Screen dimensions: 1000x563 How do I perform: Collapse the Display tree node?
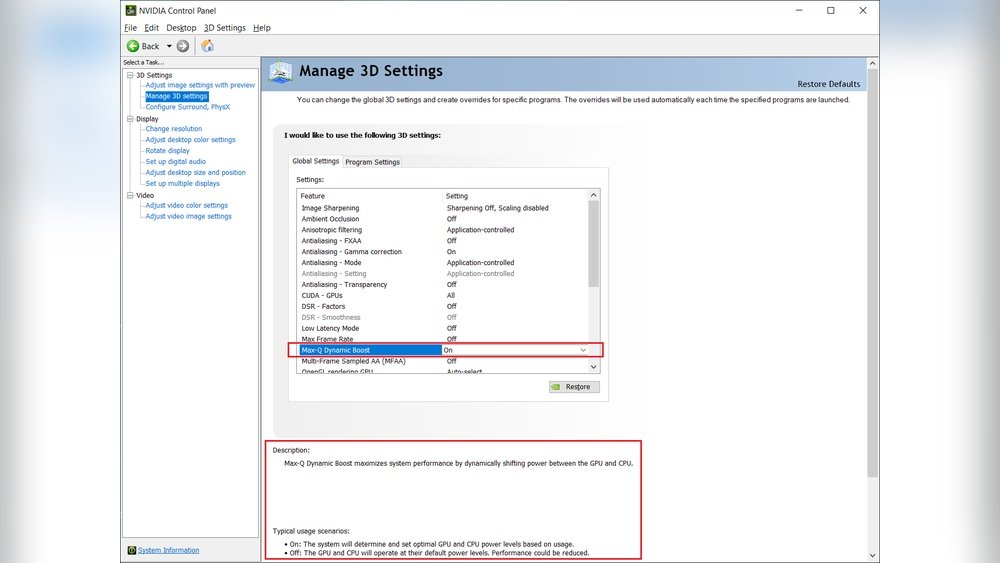(x=130, y=119)
